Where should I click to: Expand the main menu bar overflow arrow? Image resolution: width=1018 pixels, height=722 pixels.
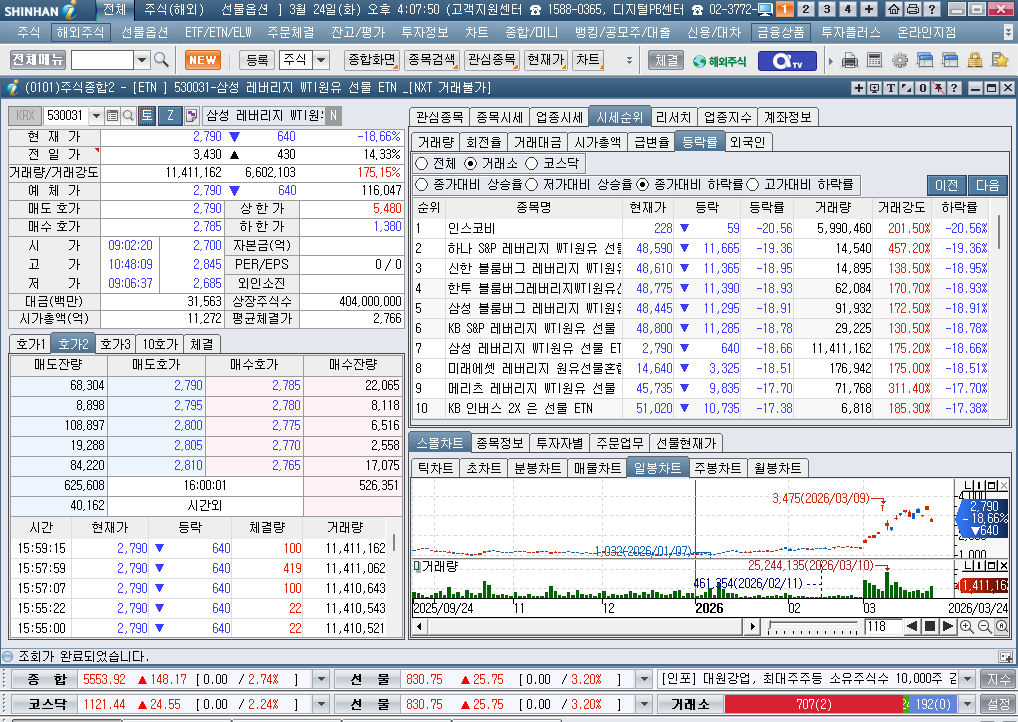click(1008, 32)
